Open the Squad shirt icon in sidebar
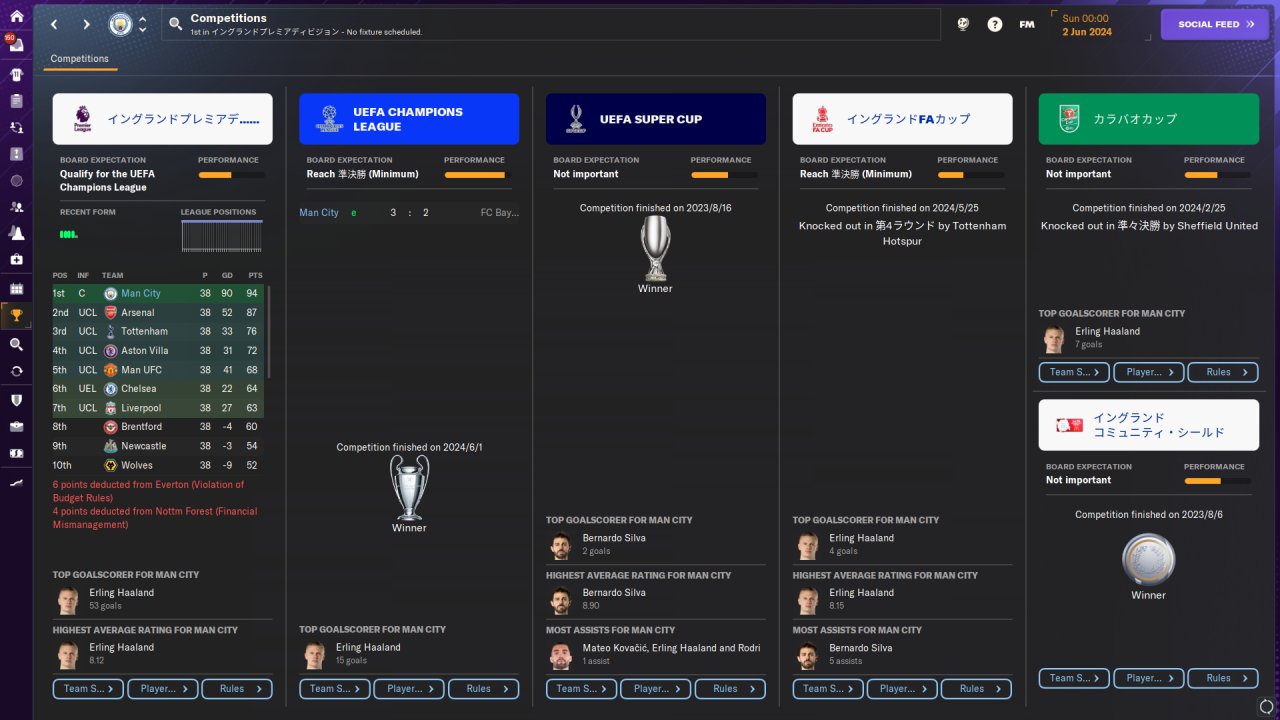Image resolution: width=1280 pixels, height=720 pixels. [x=16, y=74]
